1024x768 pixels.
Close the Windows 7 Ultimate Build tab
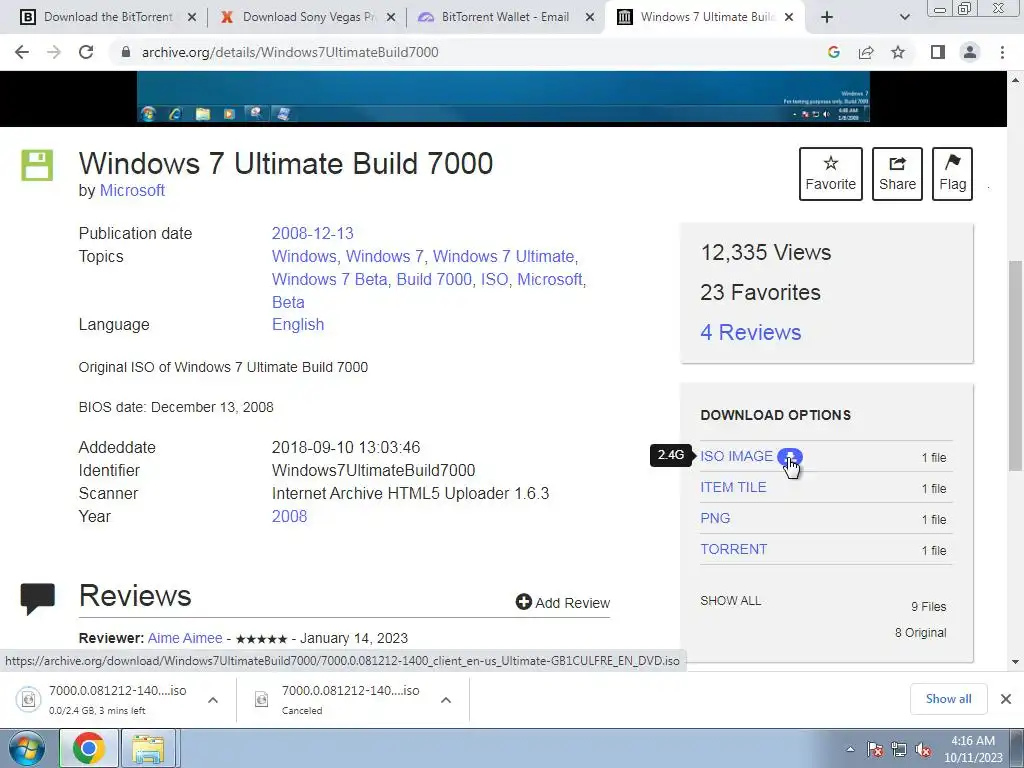tap(789, 18)
